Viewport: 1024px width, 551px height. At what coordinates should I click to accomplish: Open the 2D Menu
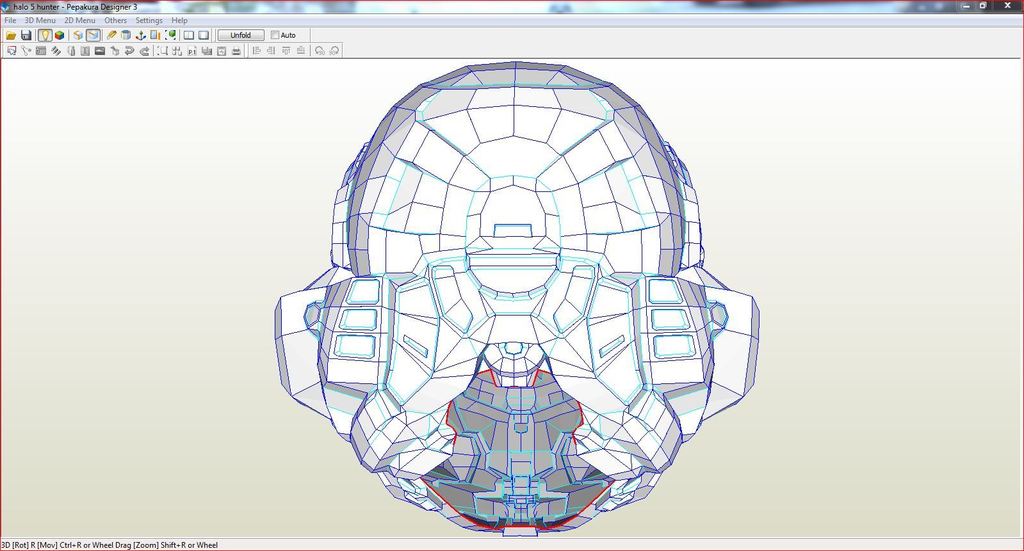tap(80, 20)
